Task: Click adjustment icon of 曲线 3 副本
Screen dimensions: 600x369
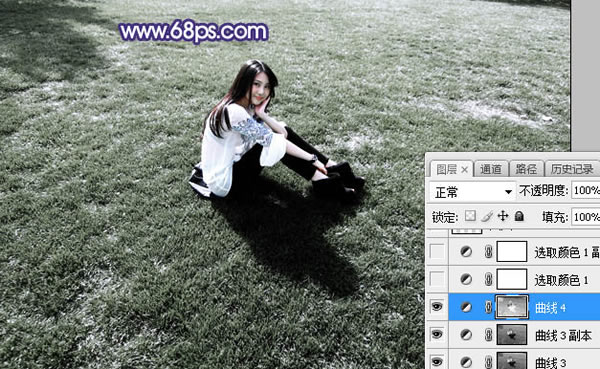Action: pyautogui.click(x=466, y=335)
